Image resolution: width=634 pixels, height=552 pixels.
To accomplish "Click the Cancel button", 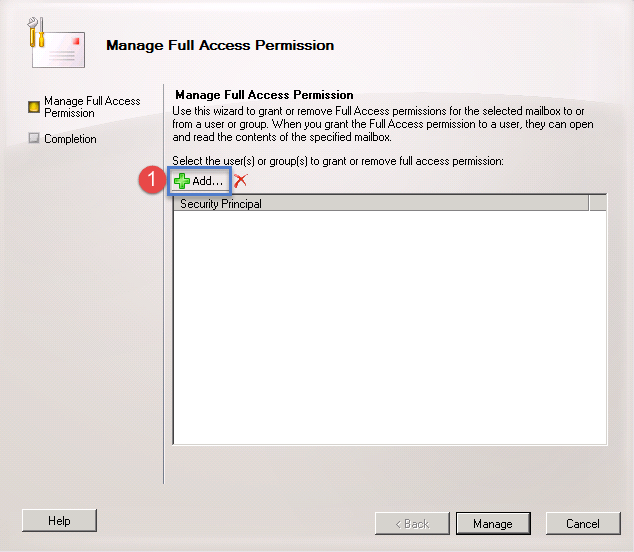I will tap(583, 524).
